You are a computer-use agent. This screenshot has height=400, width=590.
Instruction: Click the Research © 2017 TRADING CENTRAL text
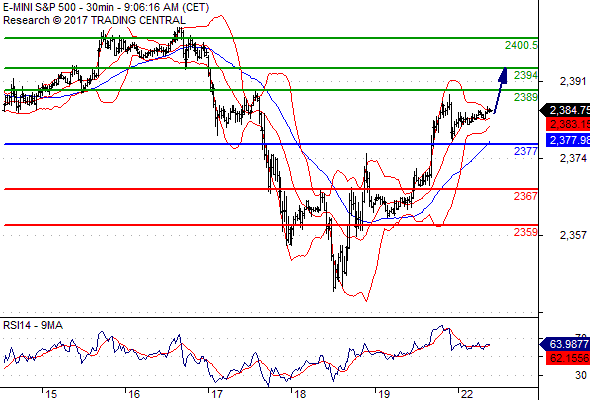[x=94, y=20]
